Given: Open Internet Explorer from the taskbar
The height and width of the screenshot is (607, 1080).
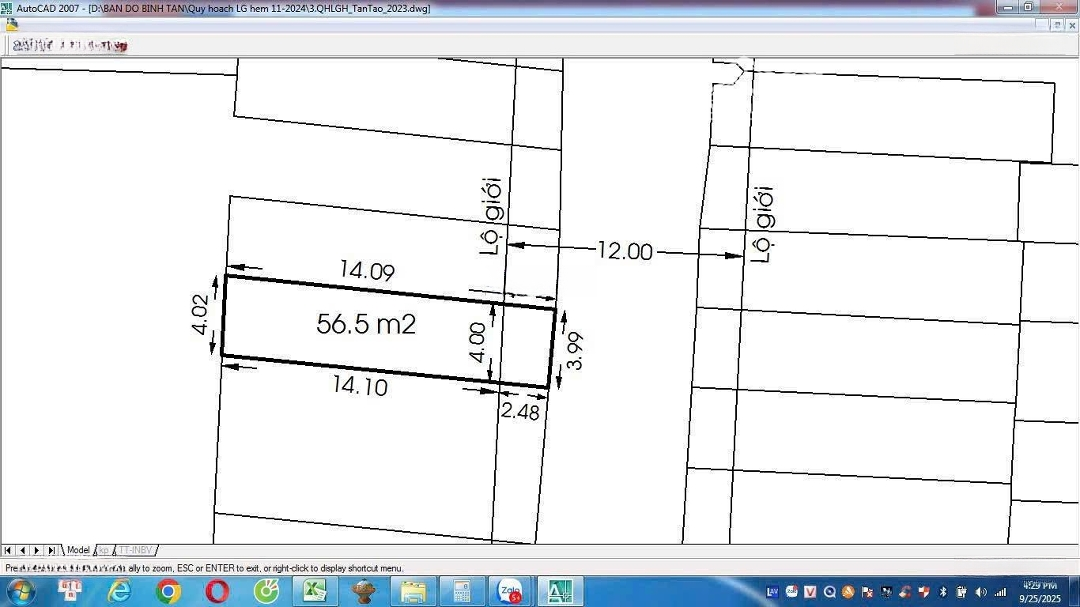Looking at the screenshot, I should pyautogui.click(x=119, y=591).
